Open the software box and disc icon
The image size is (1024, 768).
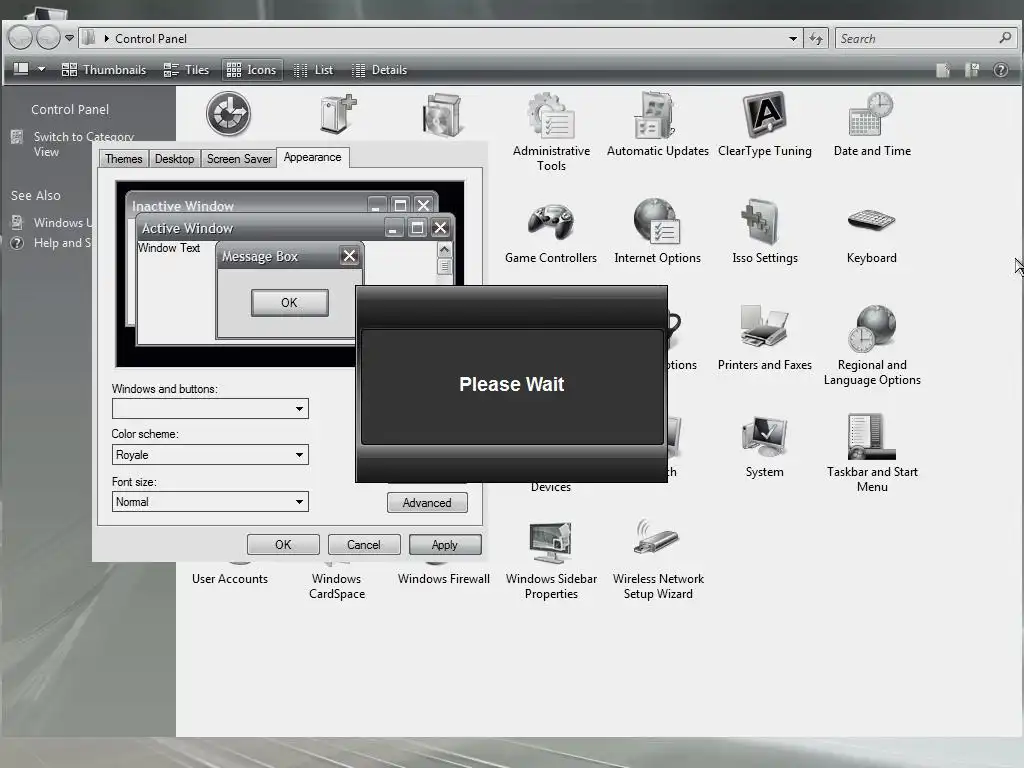tap(443, 115)
